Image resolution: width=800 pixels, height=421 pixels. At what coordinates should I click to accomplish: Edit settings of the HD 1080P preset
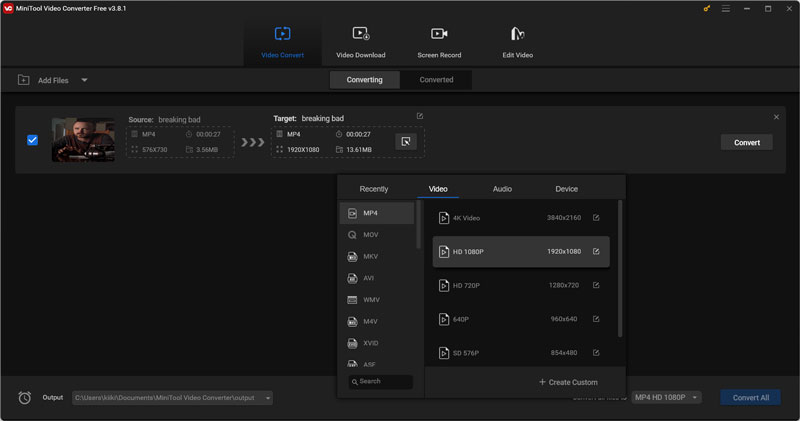tap(596, 252)
